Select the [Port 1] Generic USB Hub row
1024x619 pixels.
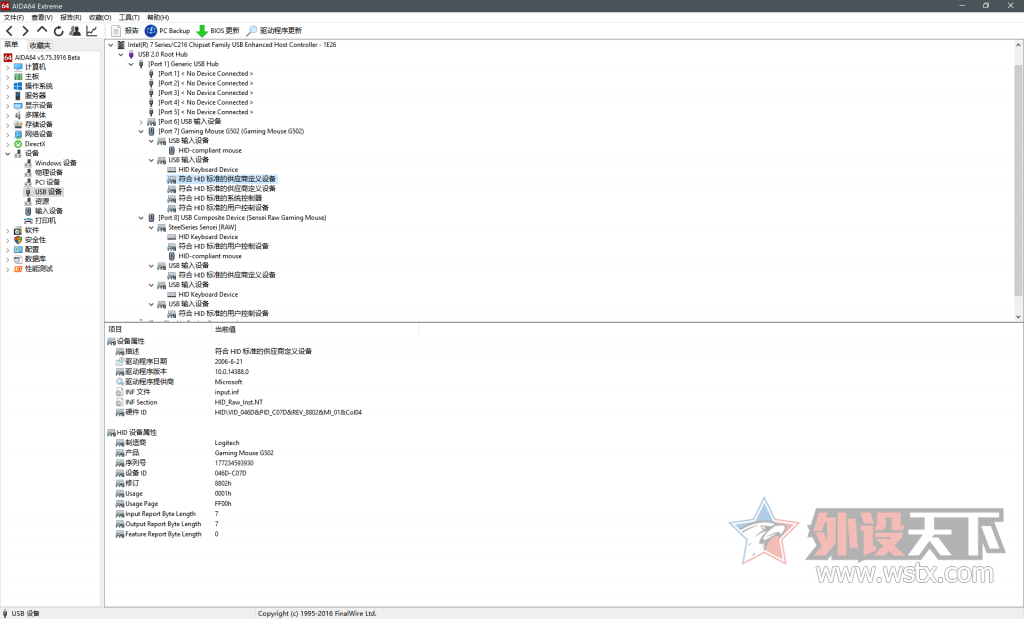coord(183,64)
